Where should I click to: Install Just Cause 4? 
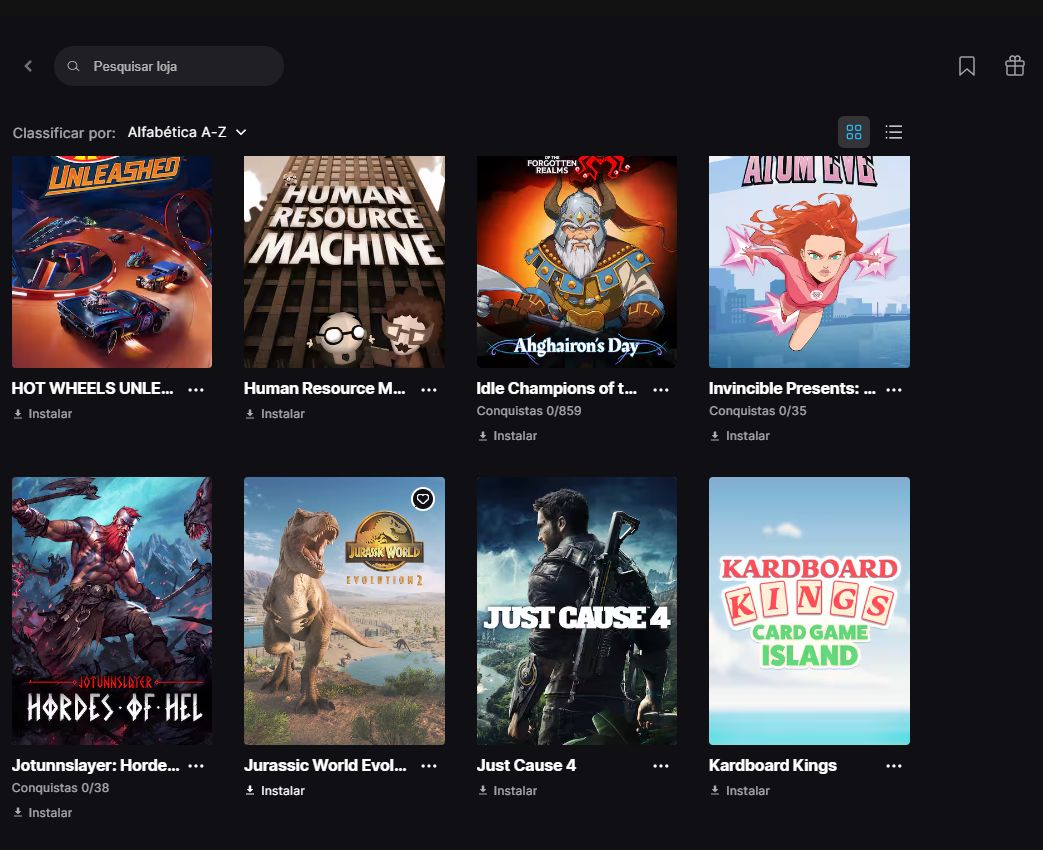coord(508,790)
